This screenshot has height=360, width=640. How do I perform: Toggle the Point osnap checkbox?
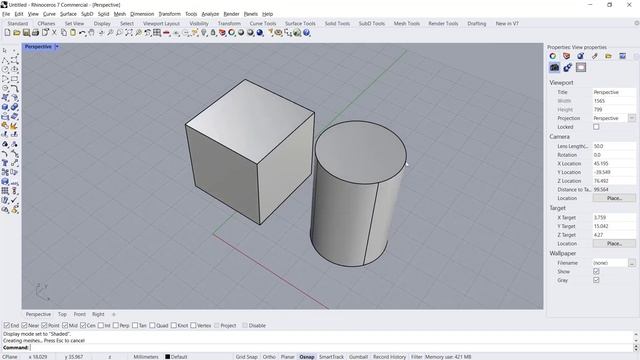tap(44, 325)
